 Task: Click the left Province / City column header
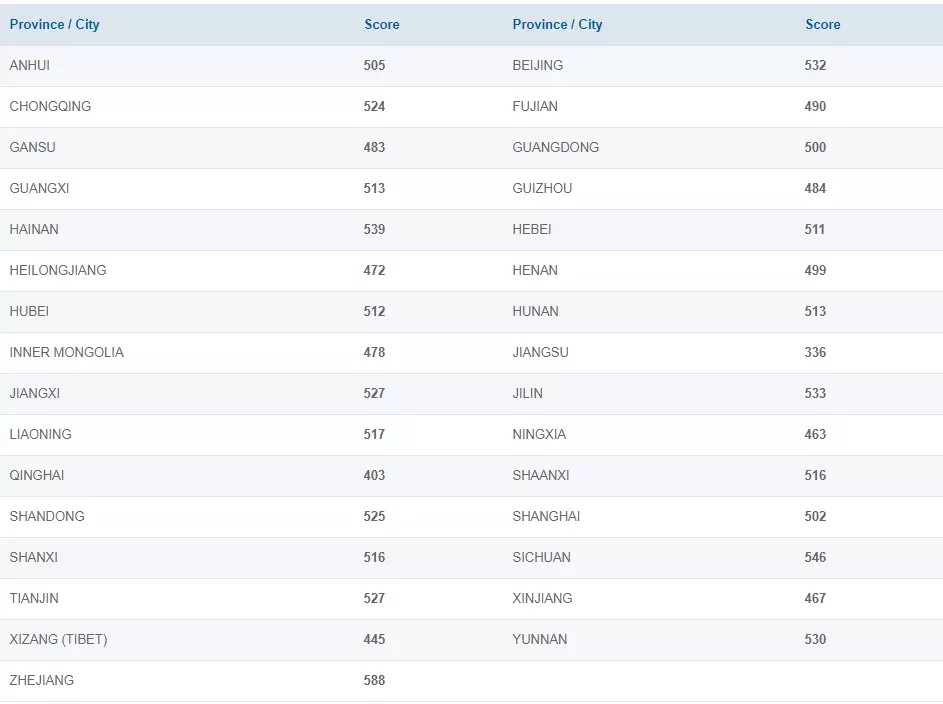[x=55, y=24]
